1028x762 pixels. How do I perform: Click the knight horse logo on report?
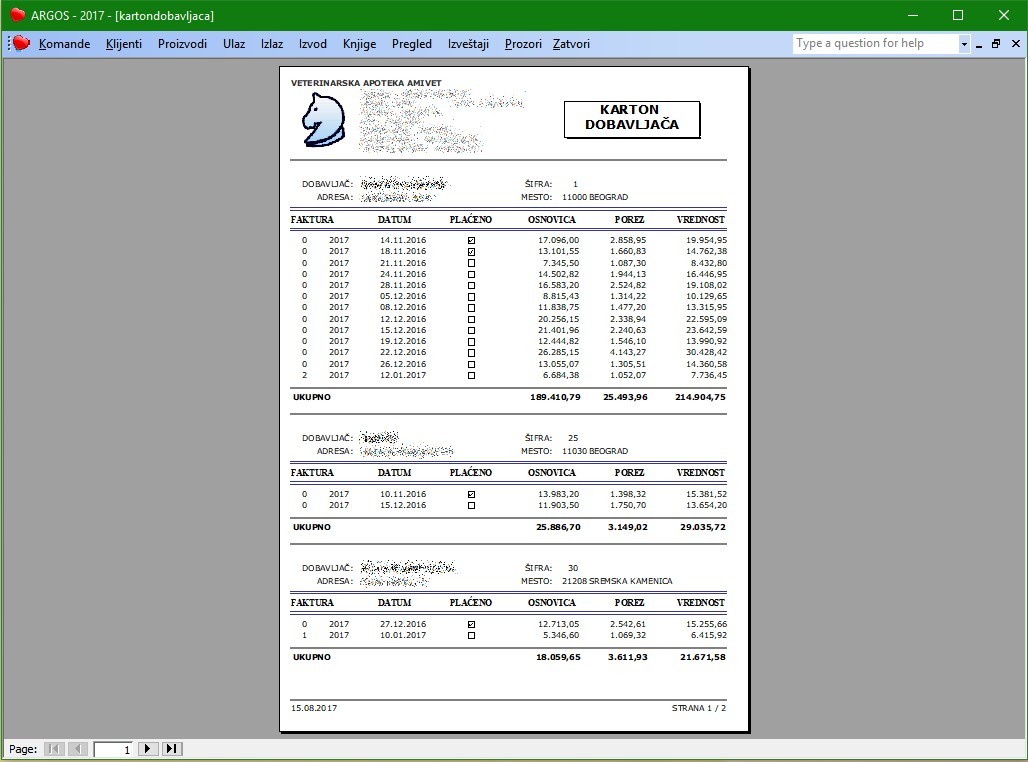[323, 119]
